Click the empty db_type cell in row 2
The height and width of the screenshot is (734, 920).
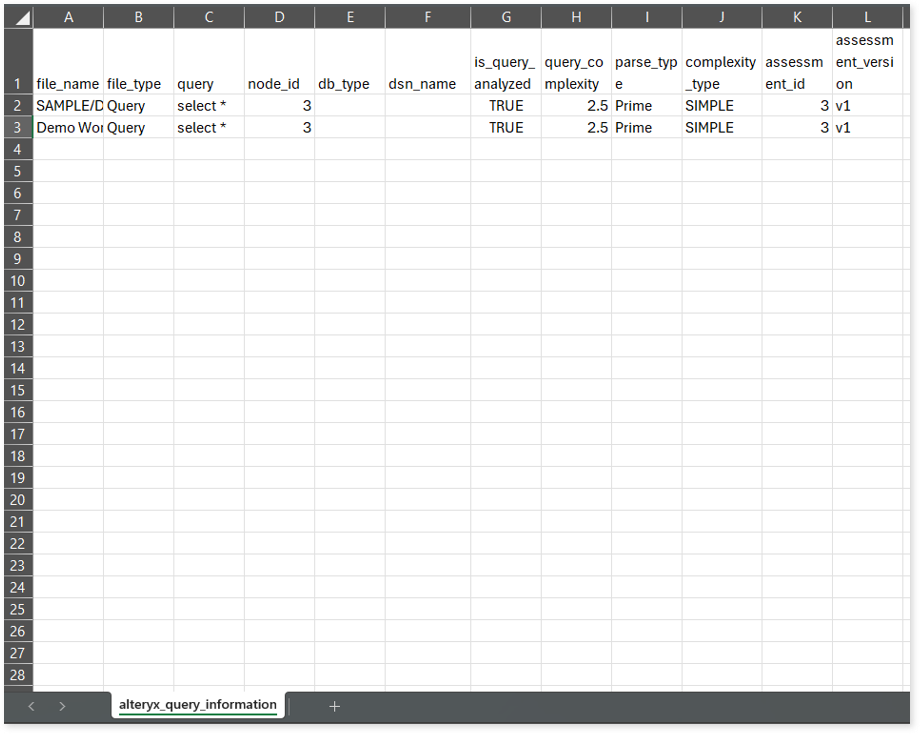349,106
